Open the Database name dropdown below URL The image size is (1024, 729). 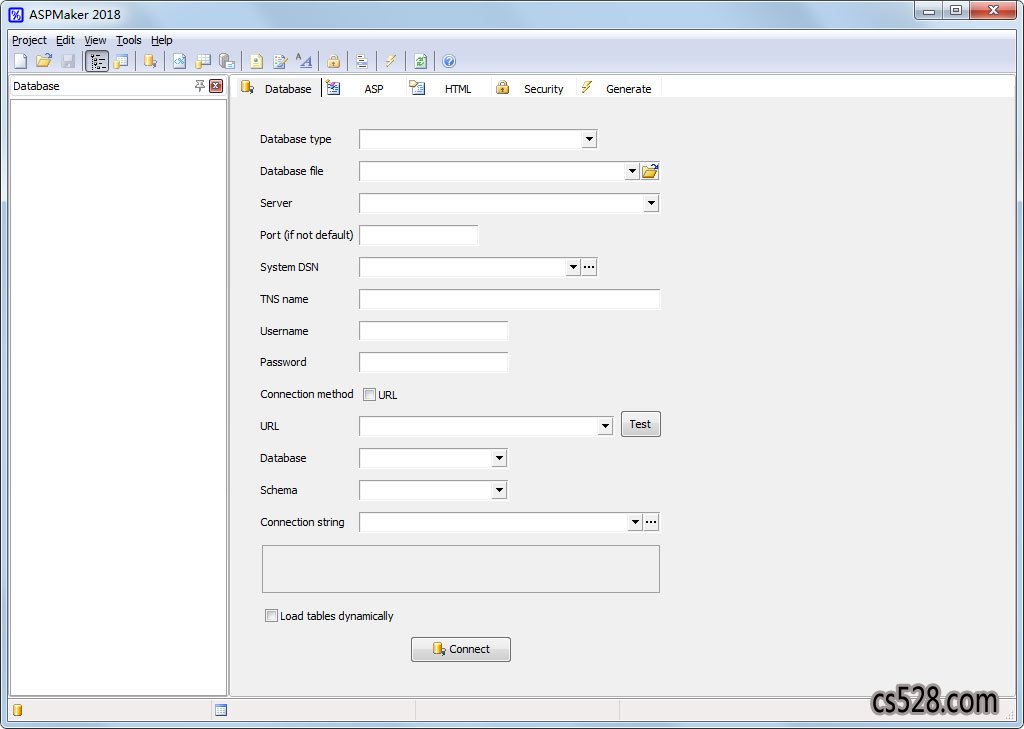click(500, 458)
